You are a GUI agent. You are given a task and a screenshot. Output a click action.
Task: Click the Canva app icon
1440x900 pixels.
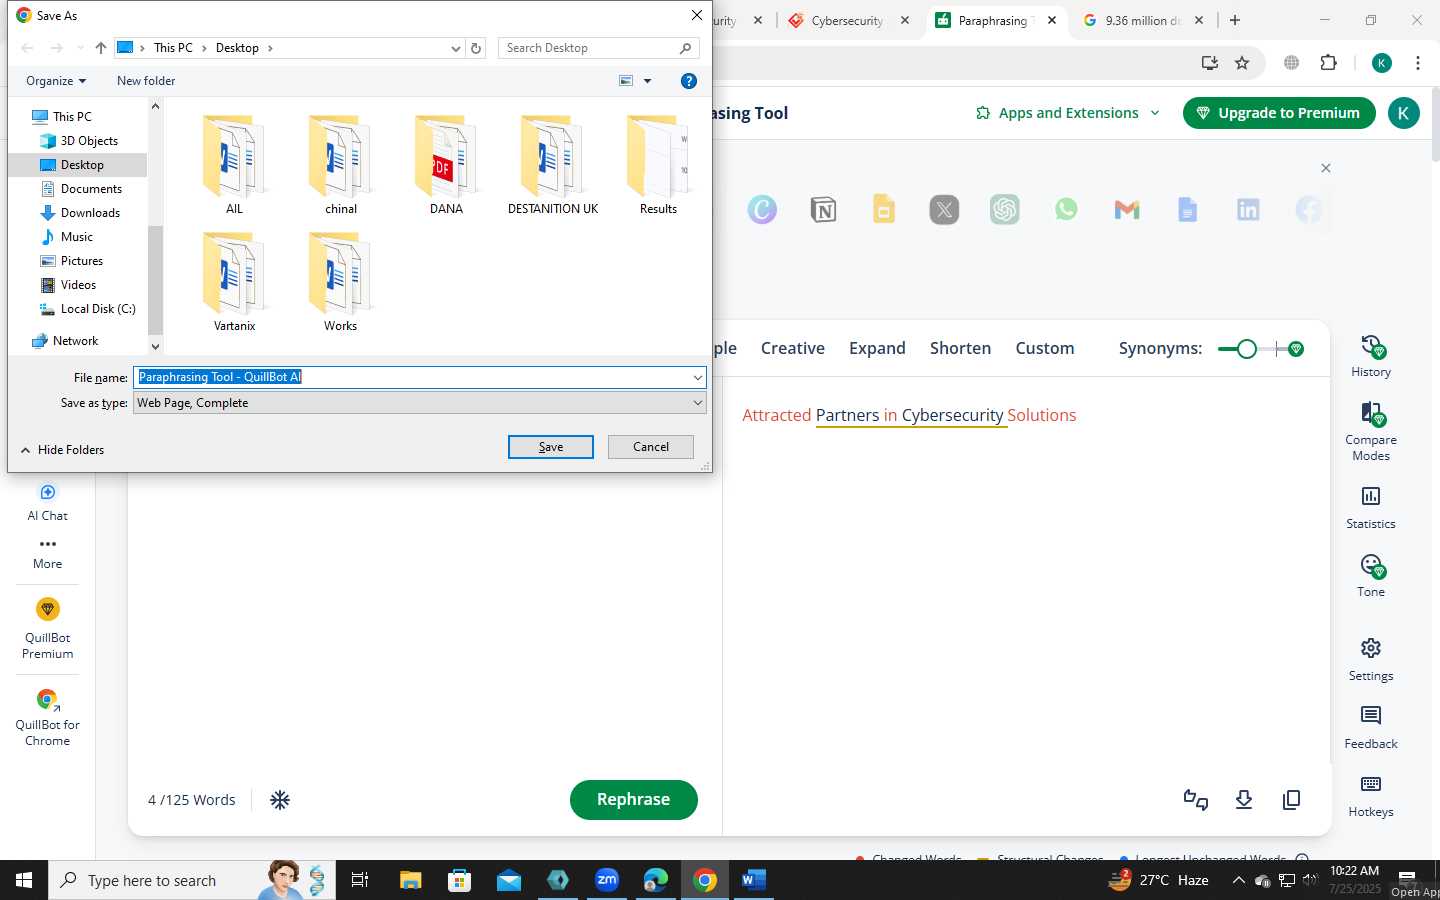pos(762,210)
